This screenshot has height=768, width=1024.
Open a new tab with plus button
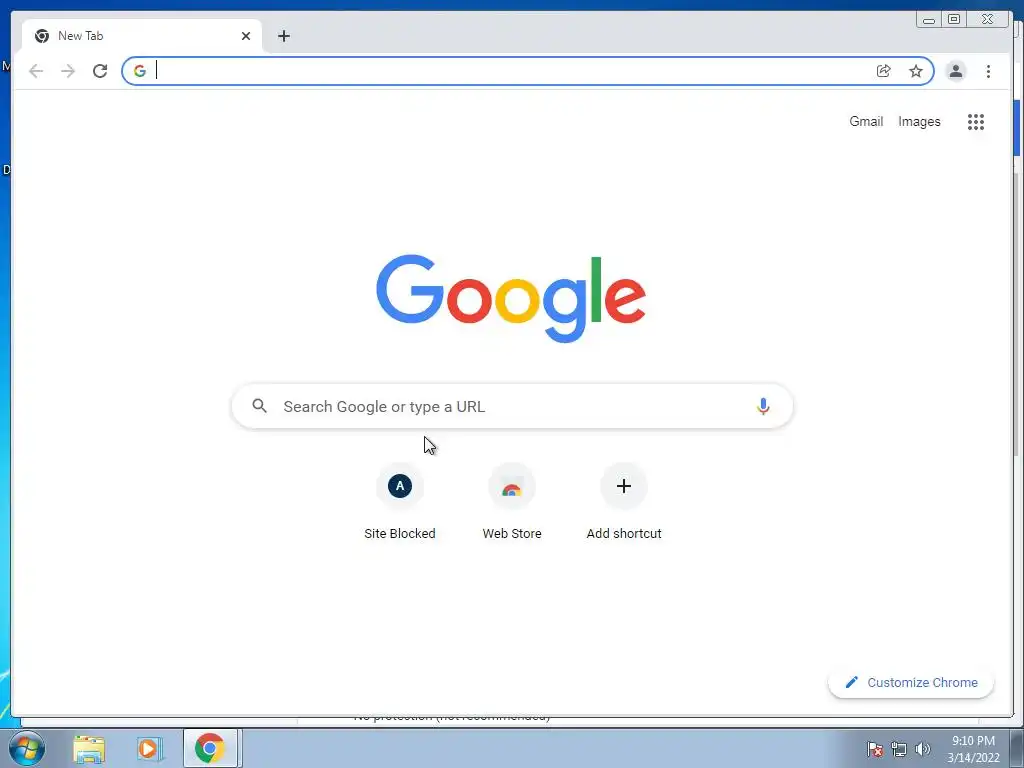283,36
